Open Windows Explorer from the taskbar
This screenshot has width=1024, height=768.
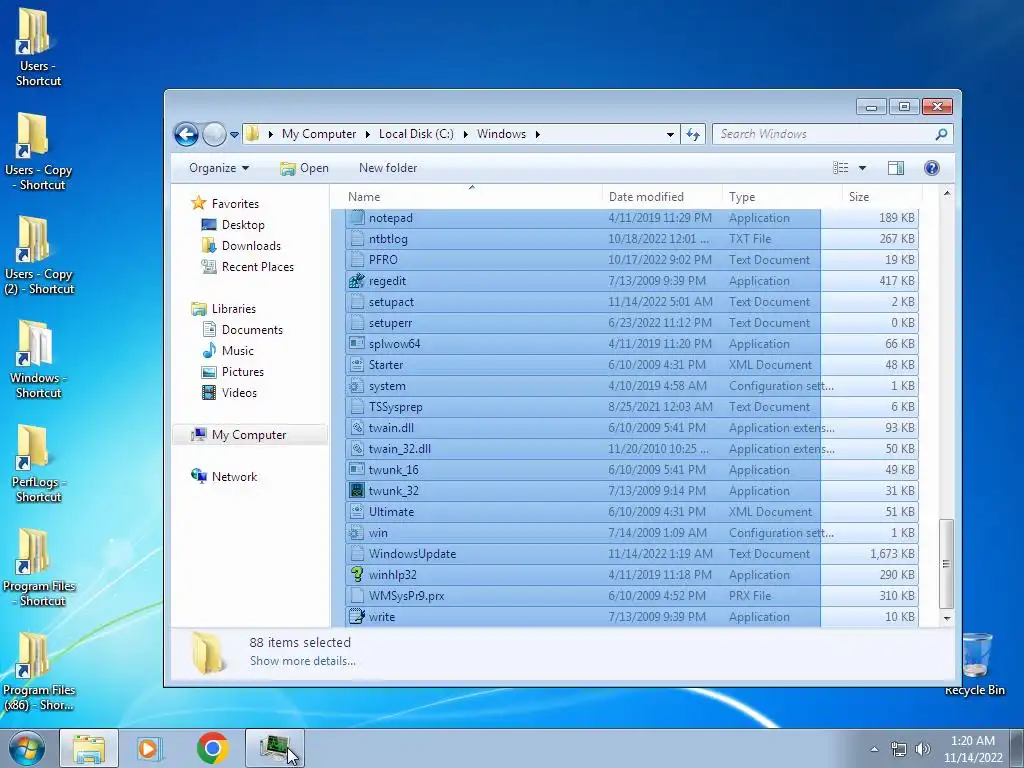coord(89,748)
